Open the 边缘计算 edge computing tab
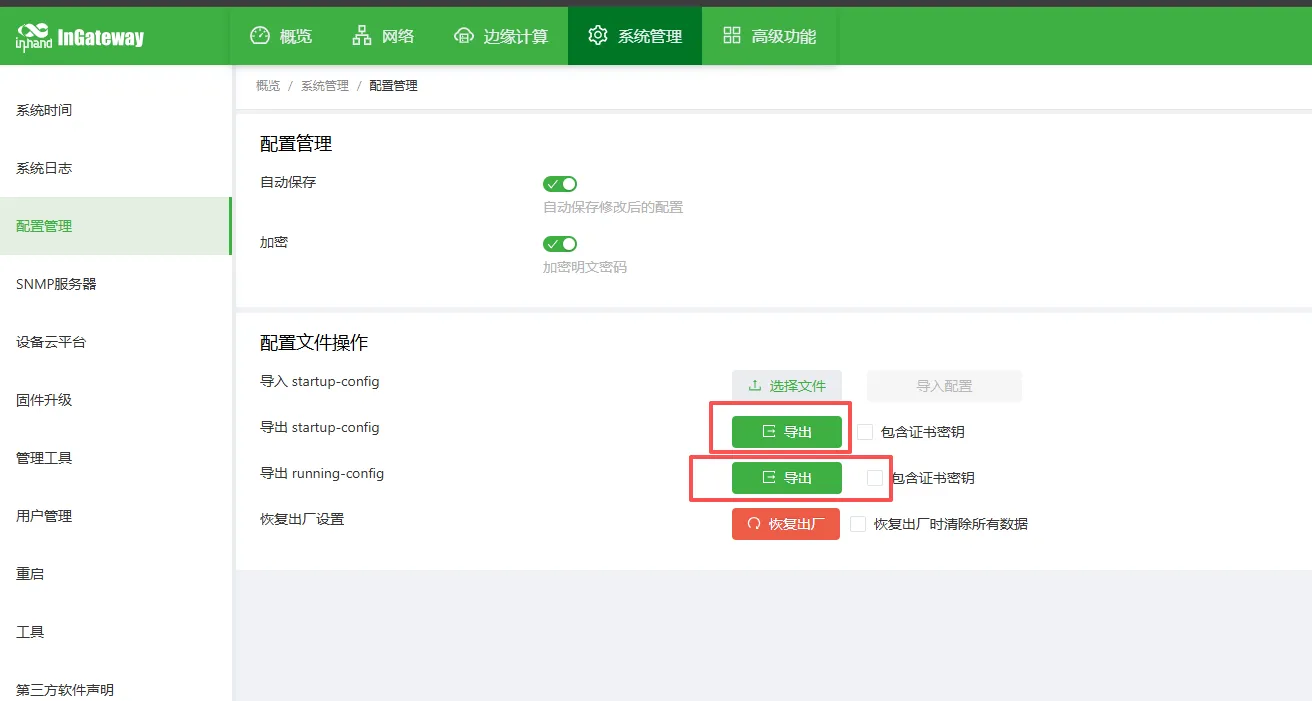The width and height of the screenshot is (1312, 701). [501, 36]
